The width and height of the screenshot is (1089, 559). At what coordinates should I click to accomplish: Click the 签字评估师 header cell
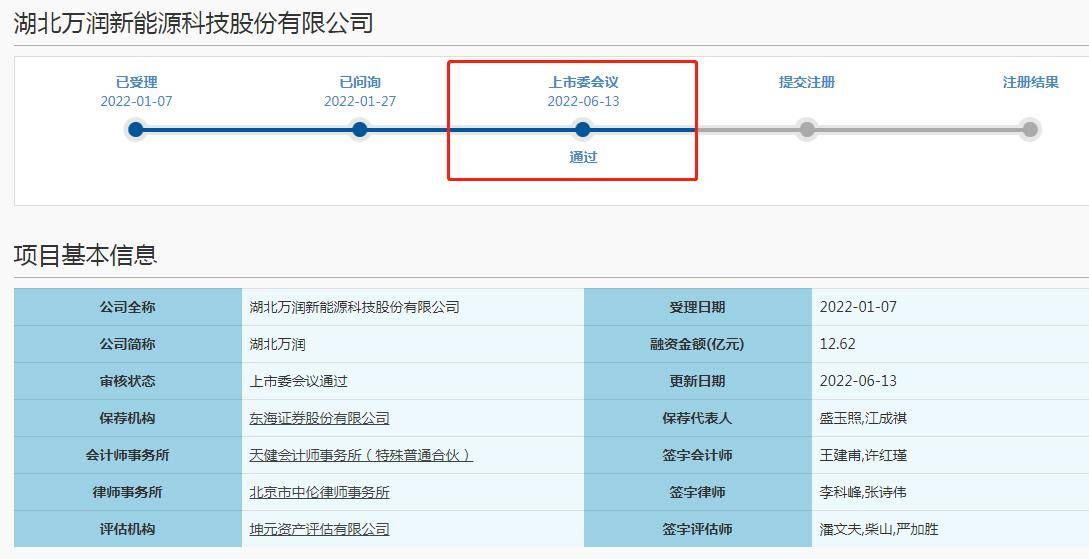(698, 528)
